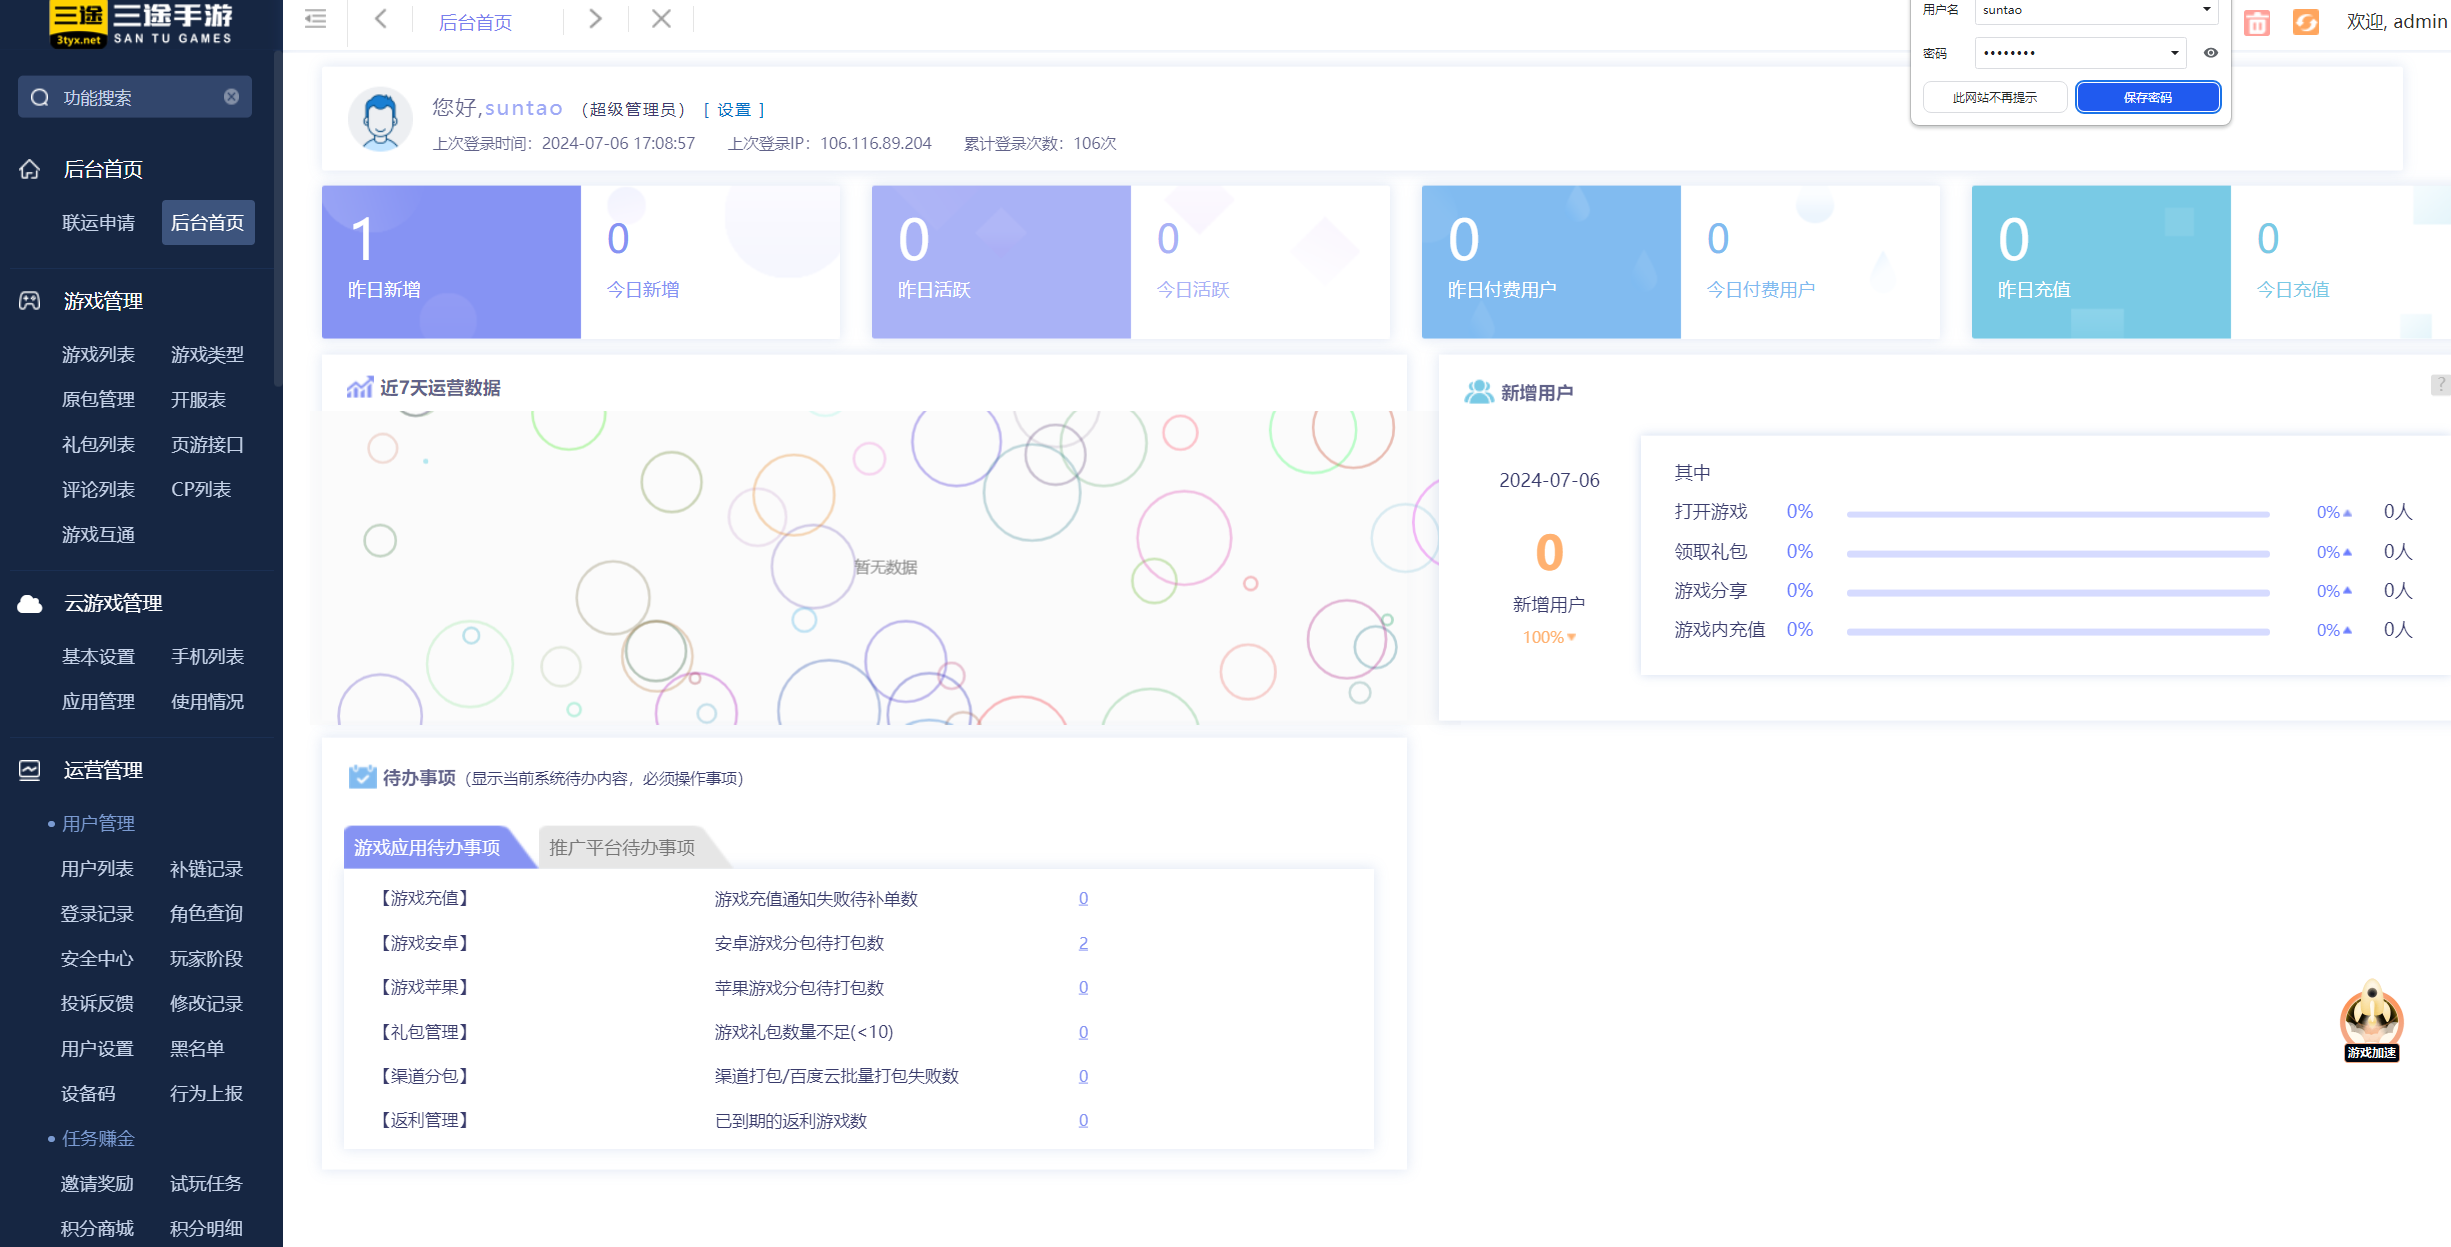
Task: Click the 保存密码 button
Action: [2147, 97]
